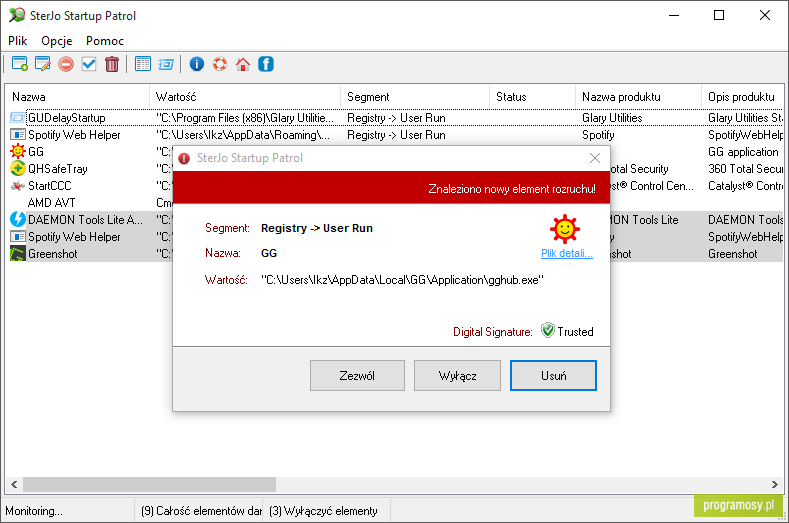The image size is (789, 523).
Task: Click the Spotify product name cell
Action: (x=598, y=135)
